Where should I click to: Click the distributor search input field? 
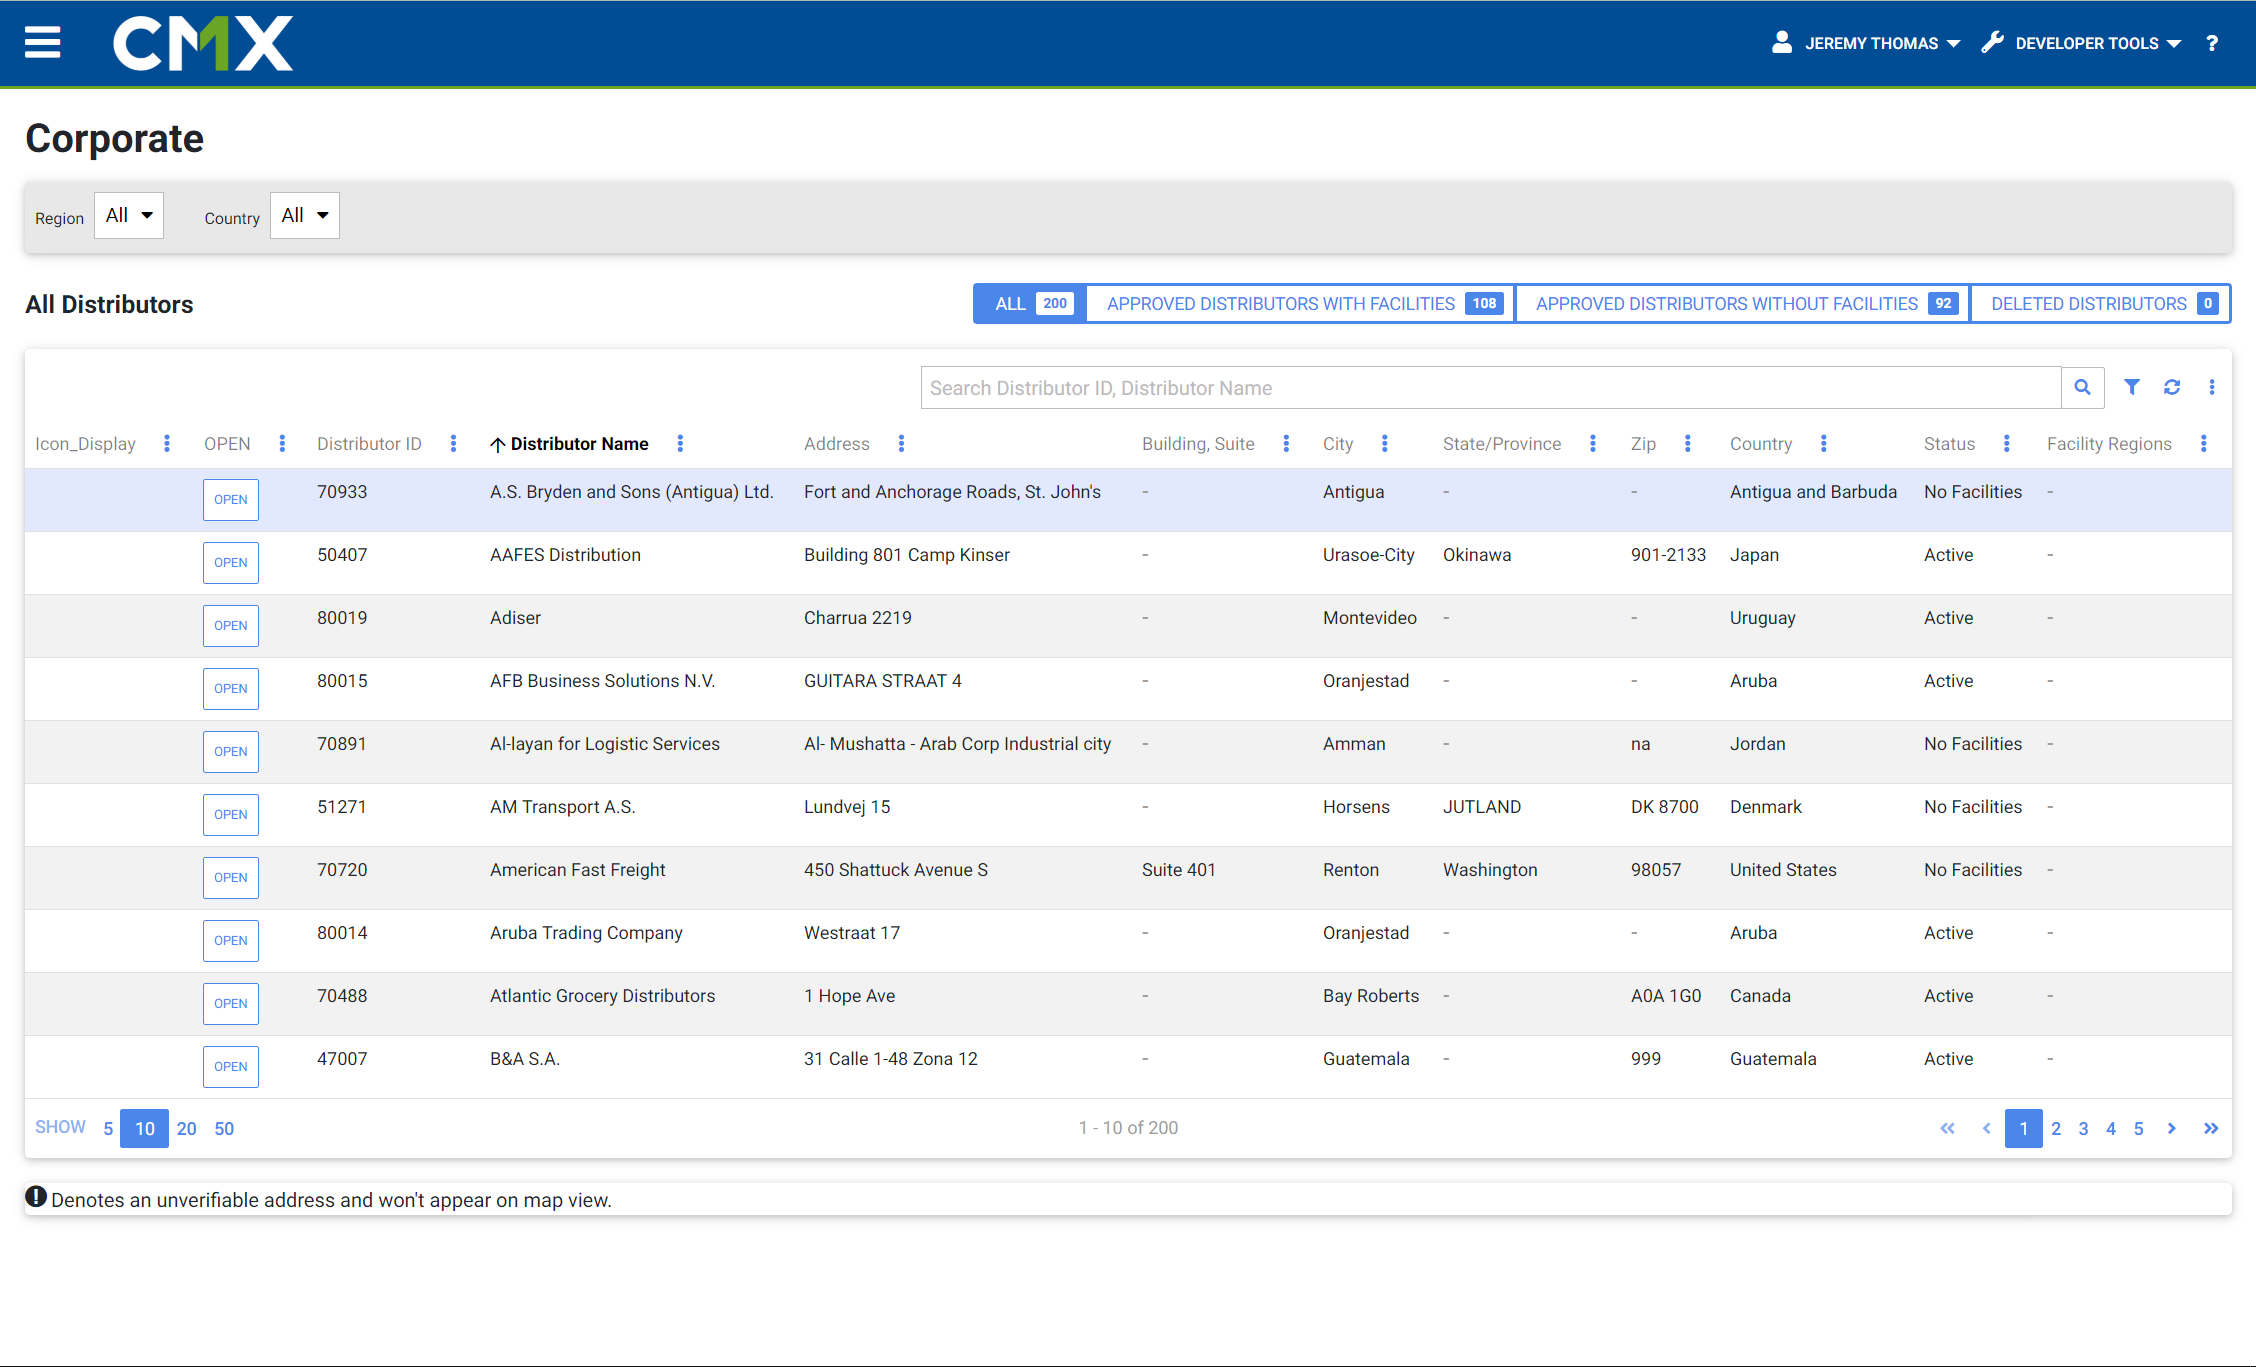pyautogui.click(x=1491, y=388)
